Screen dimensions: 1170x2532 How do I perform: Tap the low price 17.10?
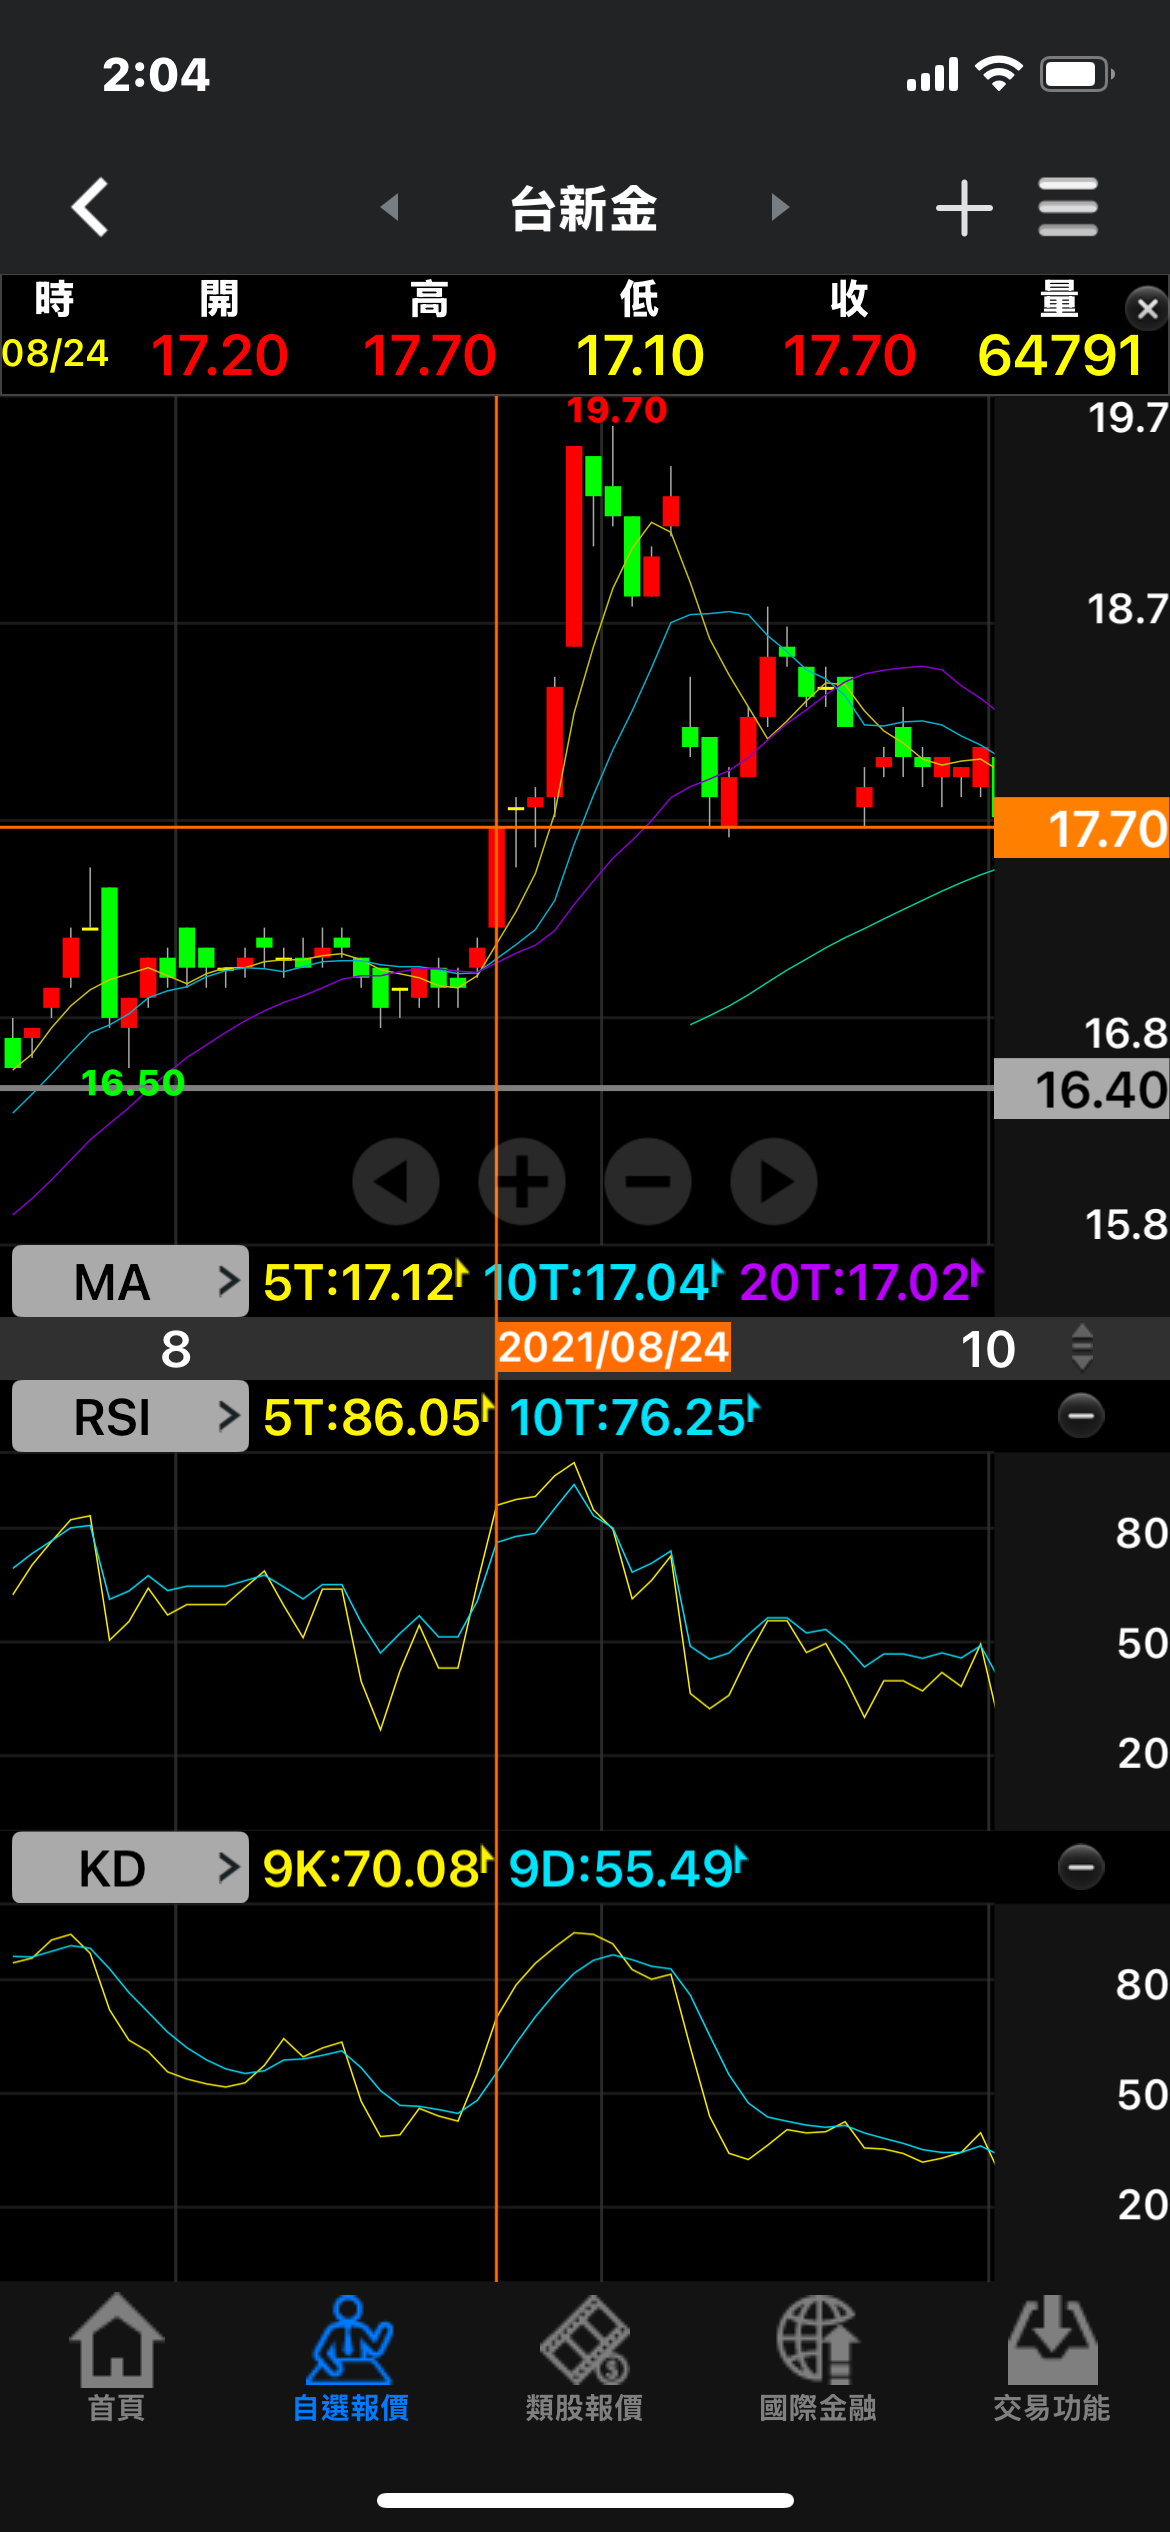(640, 355)
